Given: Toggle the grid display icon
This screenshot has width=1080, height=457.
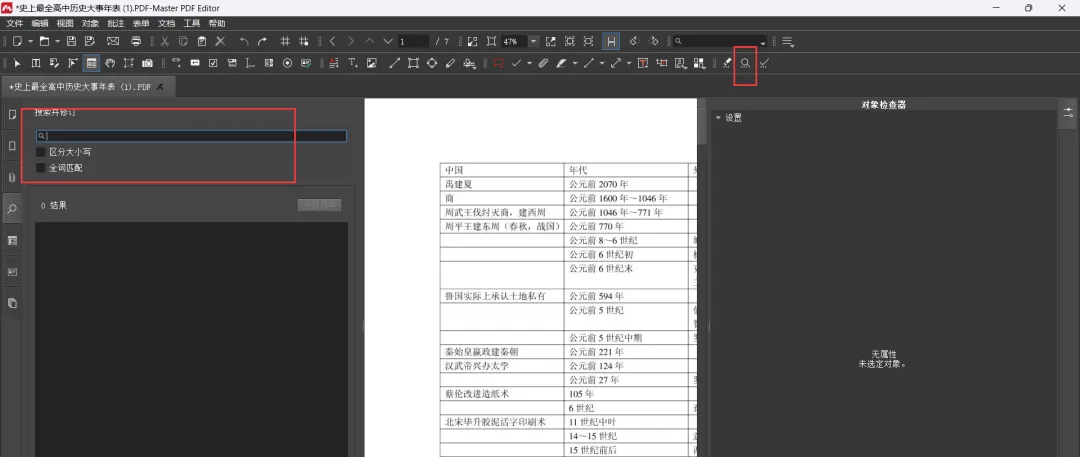Looking at the screenshot, I should tap(286, 41).
